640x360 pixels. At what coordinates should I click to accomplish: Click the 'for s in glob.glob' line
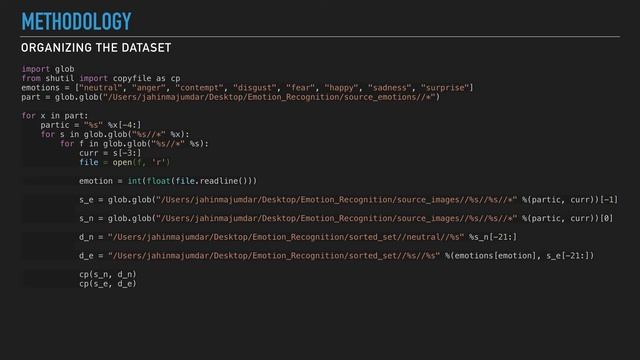click(115, 134)
